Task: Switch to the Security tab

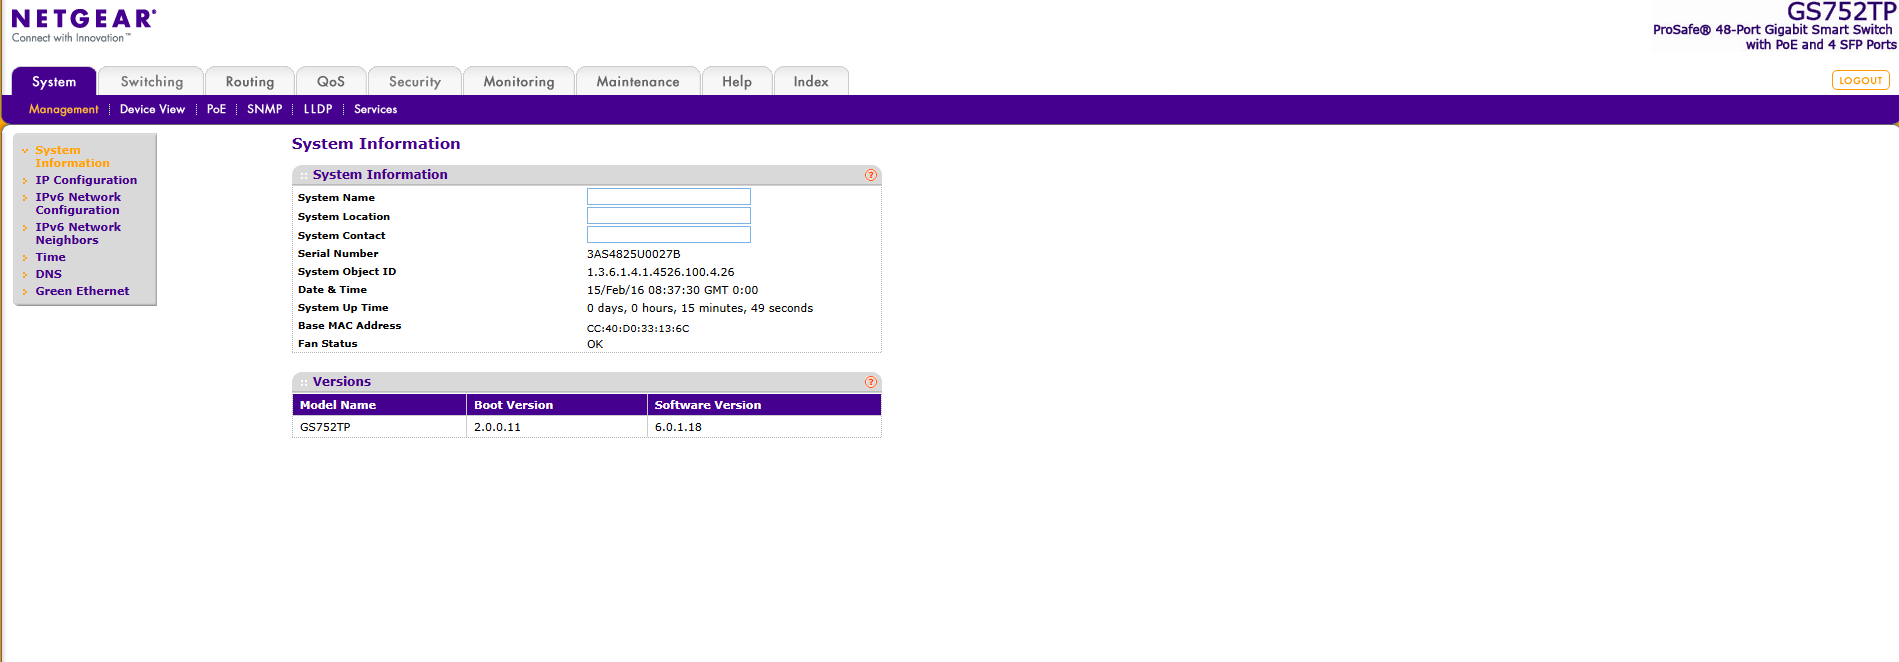Action: click(x=414, y=82)
